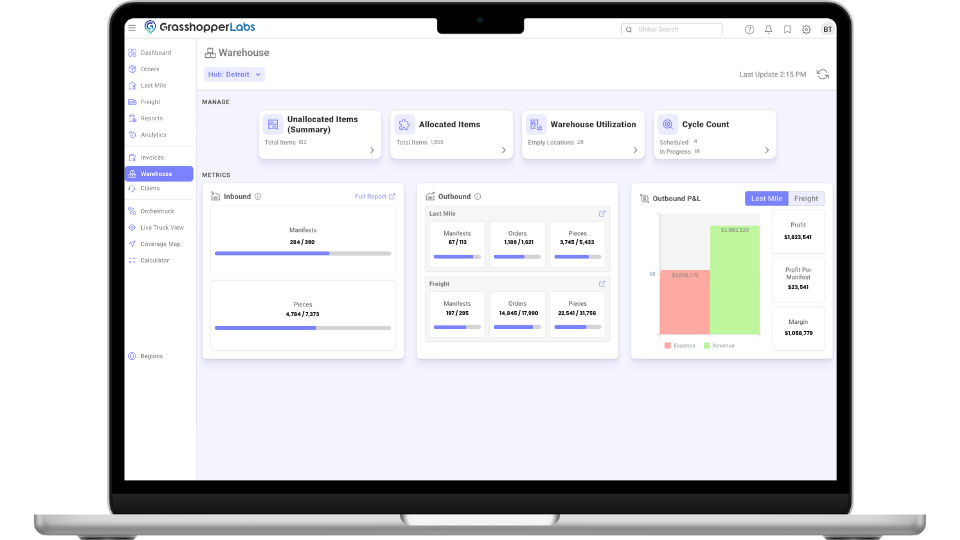The height and width of the screenshot is (540, 960).
Task: Open the notifications bell icon
Action: coord(768,29)
